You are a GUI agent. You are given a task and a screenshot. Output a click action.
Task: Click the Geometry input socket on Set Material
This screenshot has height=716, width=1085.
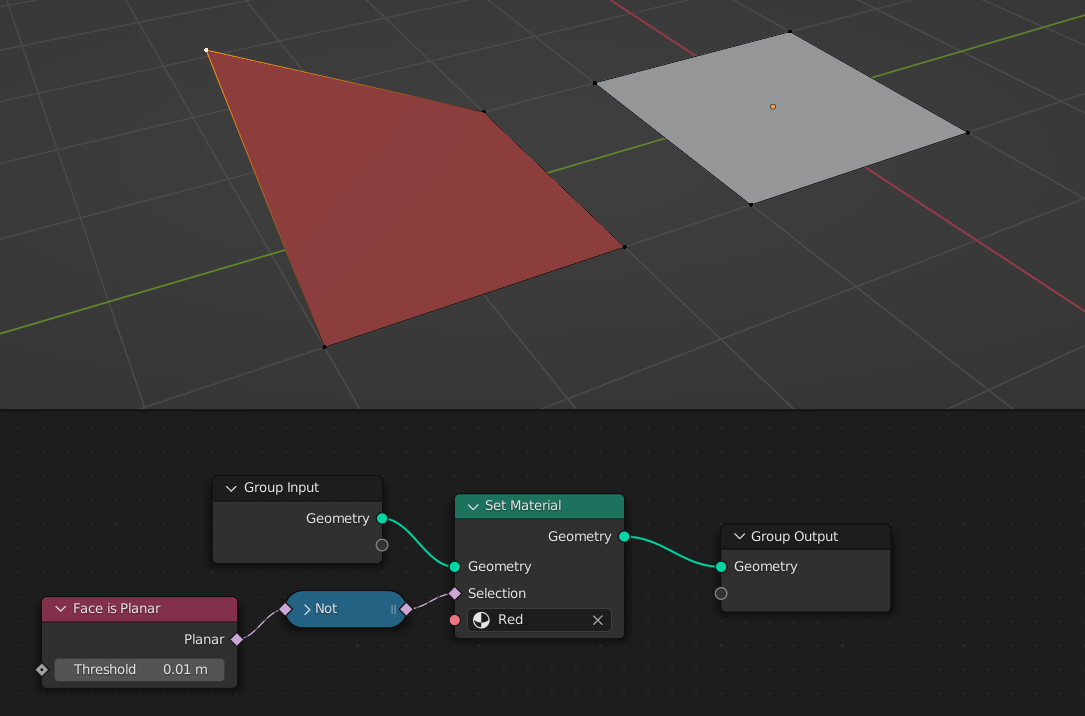point(456,566)
